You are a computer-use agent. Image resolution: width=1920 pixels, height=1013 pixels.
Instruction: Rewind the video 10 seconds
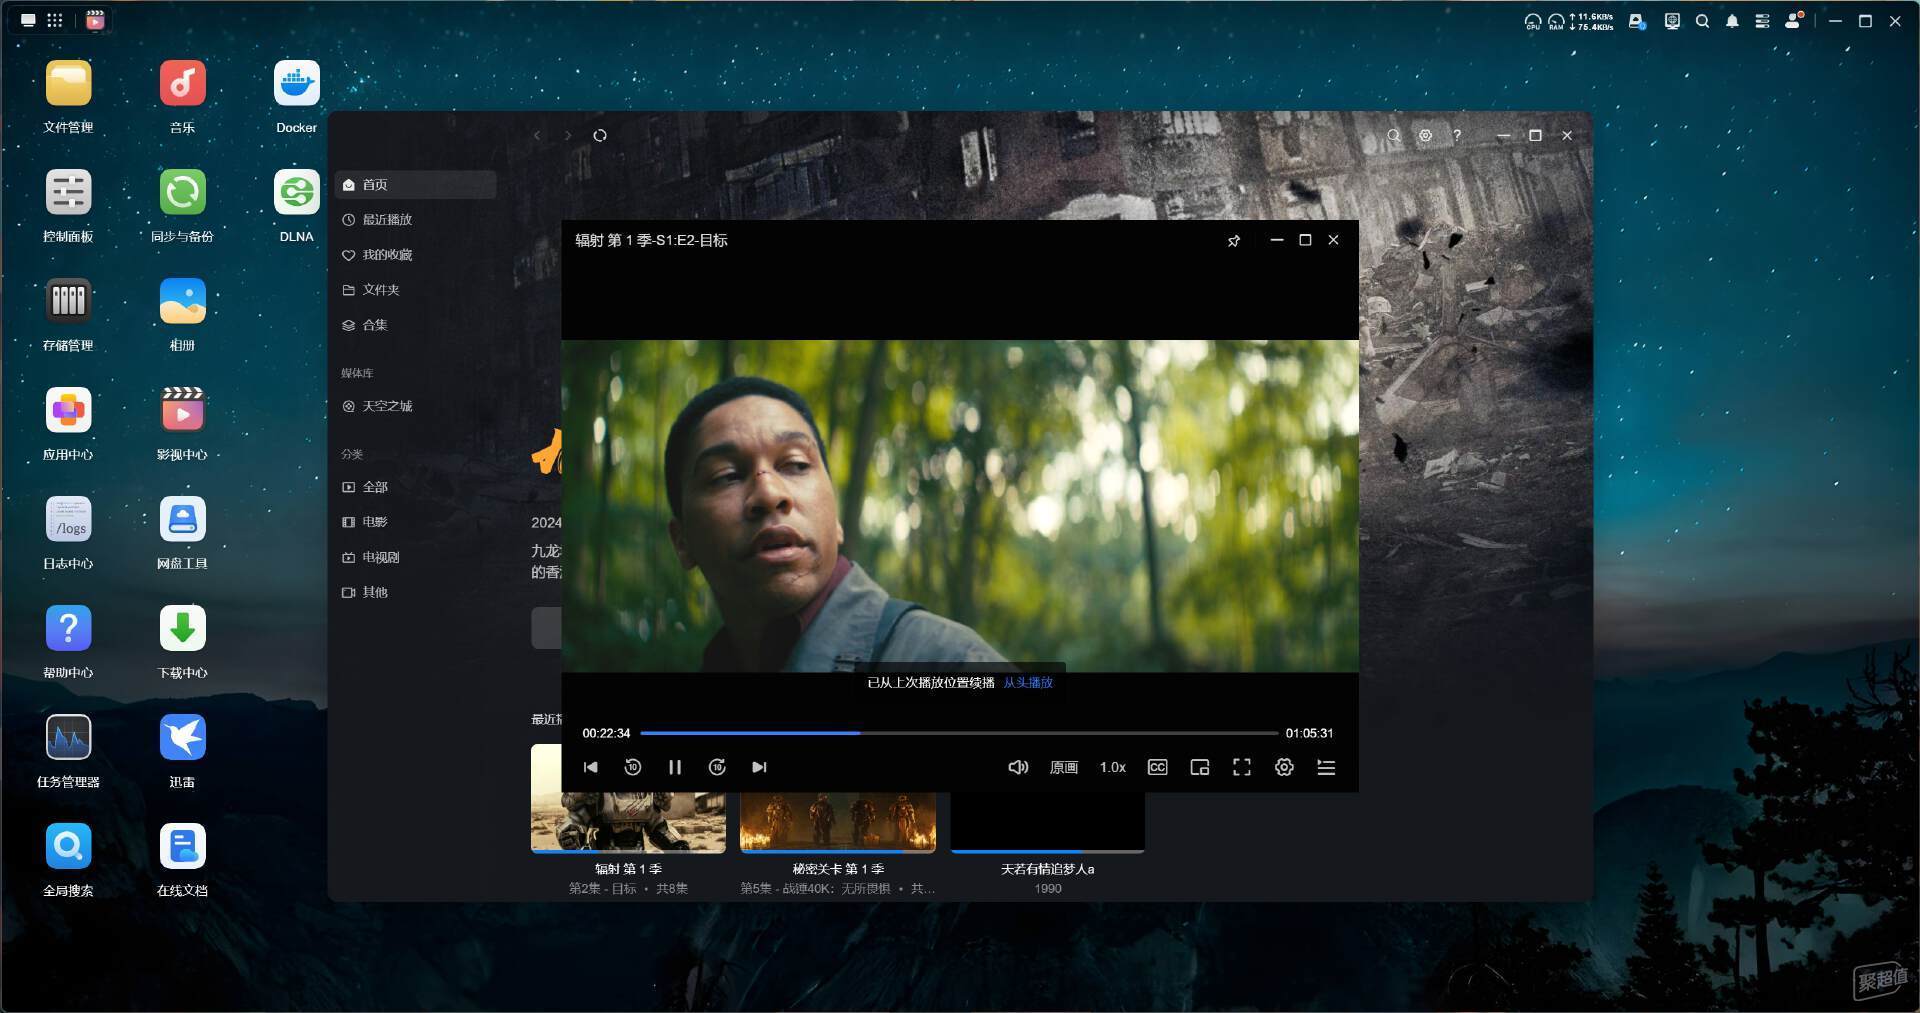(633, 767)
